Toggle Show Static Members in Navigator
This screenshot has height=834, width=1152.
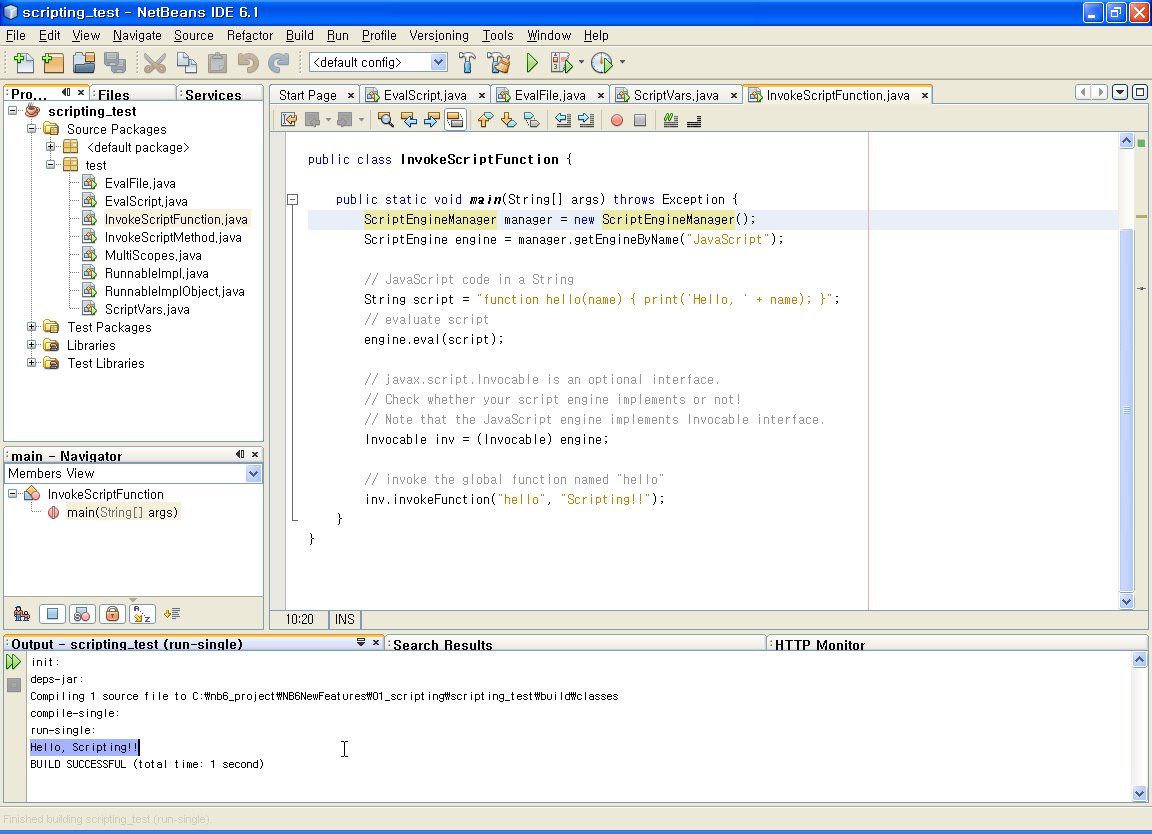82,614
